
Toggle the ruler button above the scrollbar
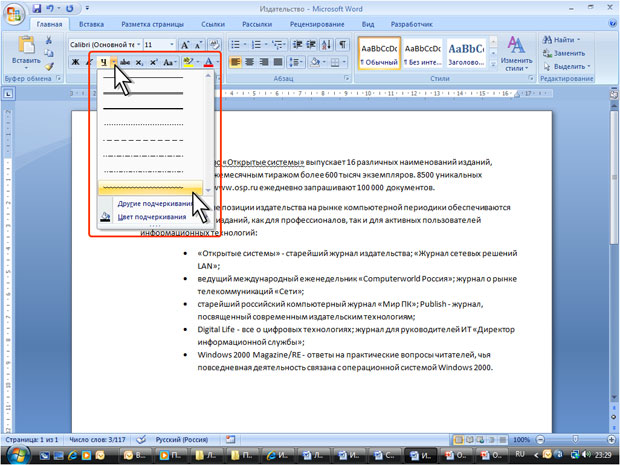[x=614, y=95]
